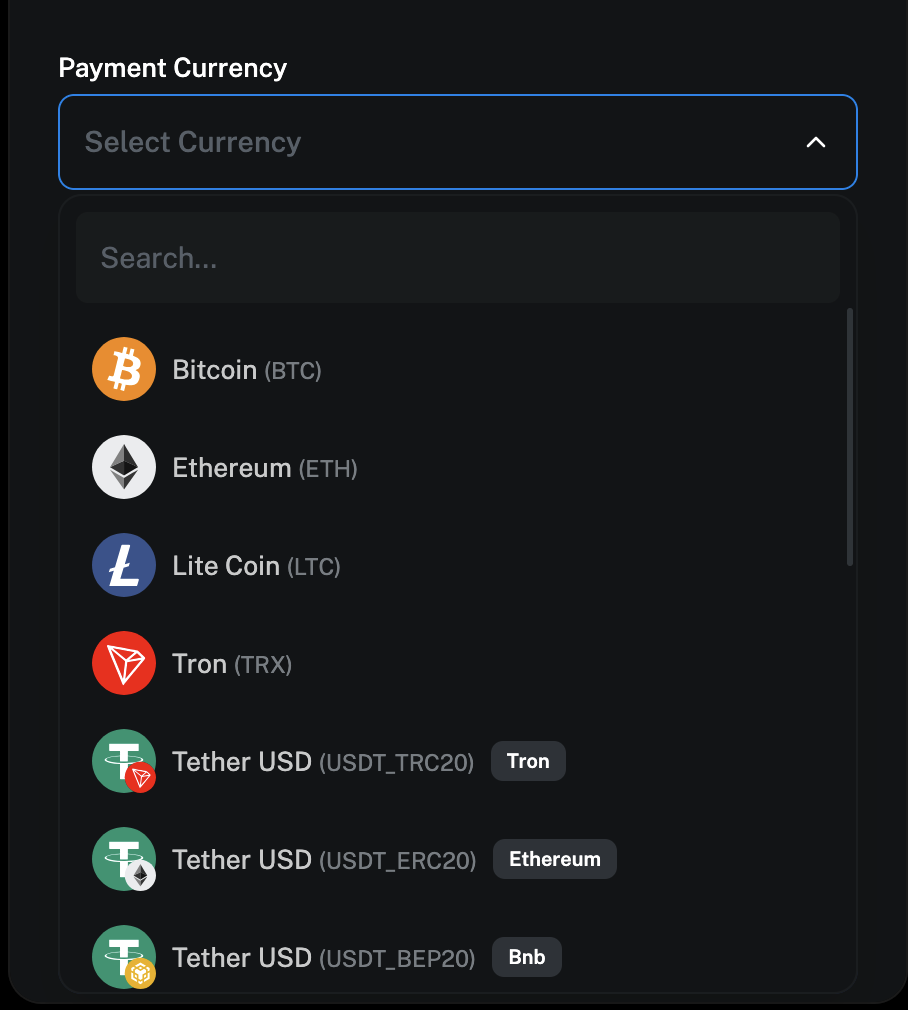
Task: Select Bitcoin (BTC) from the list
Action: [458, 370]
